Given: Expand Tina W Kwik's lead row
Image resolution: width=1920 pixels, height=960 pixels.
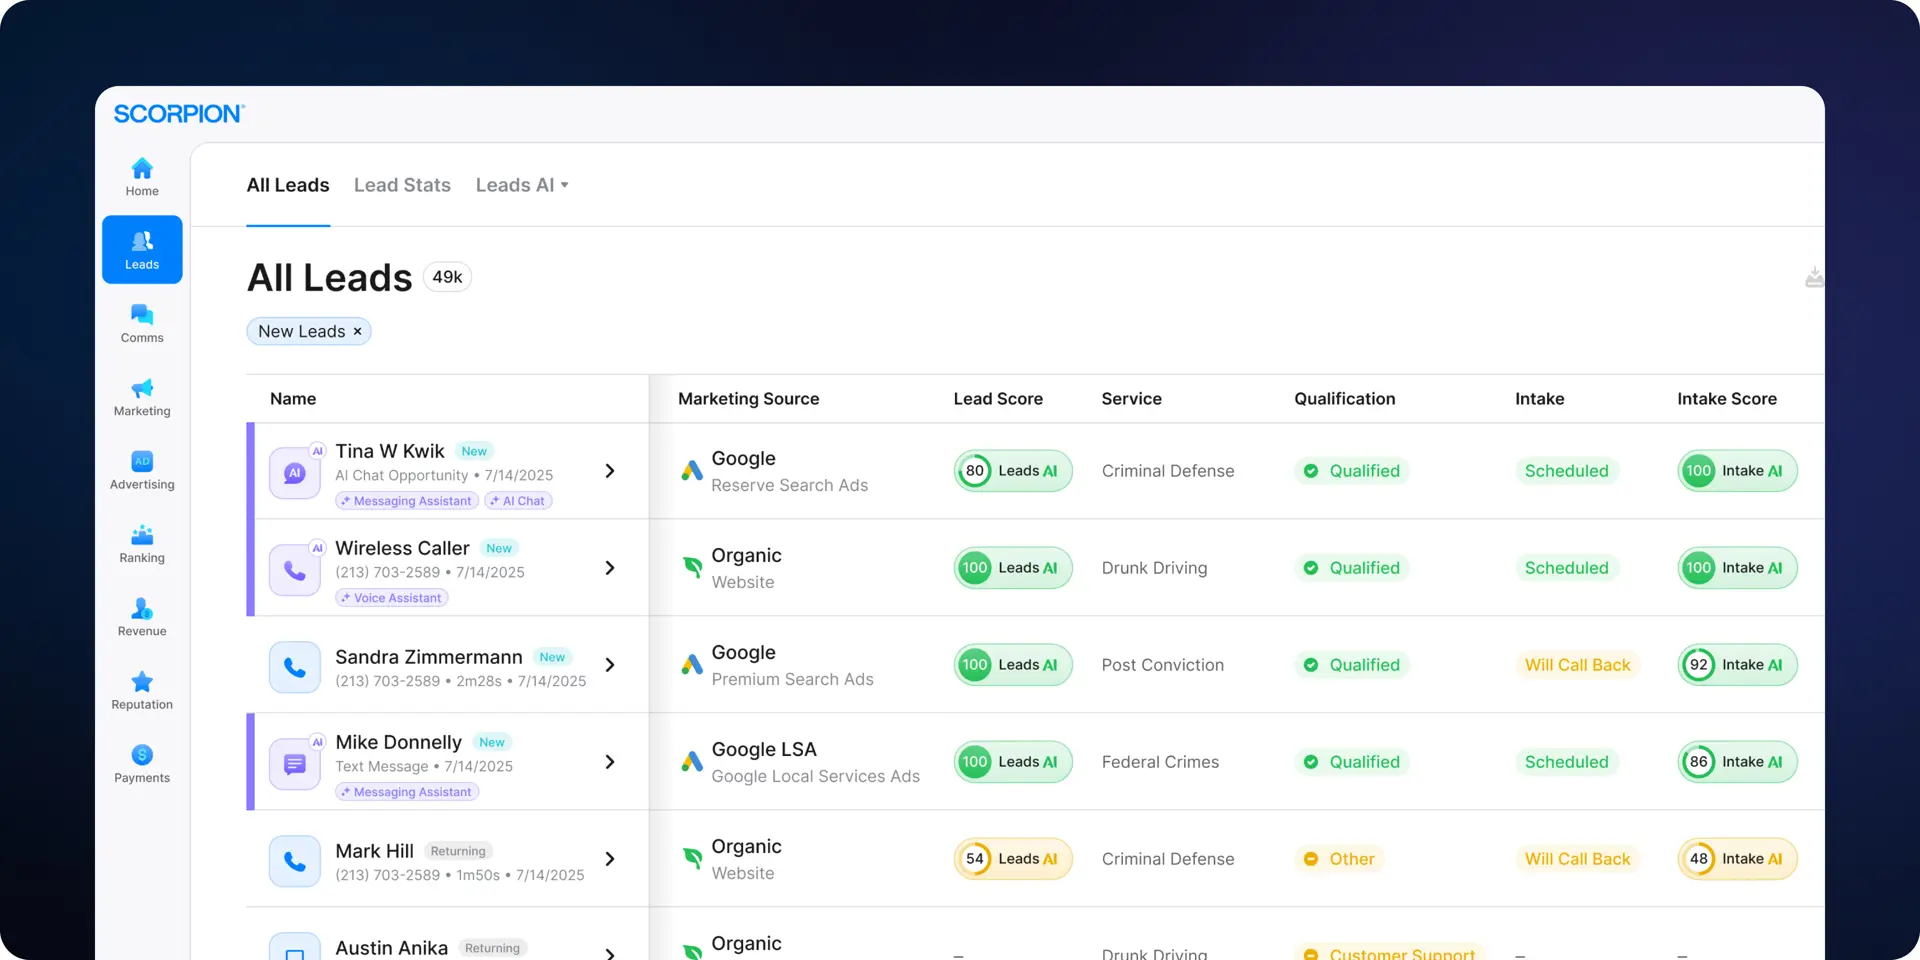Looking at the screenshot, I should pyautogui.click(x=609, y=471).
